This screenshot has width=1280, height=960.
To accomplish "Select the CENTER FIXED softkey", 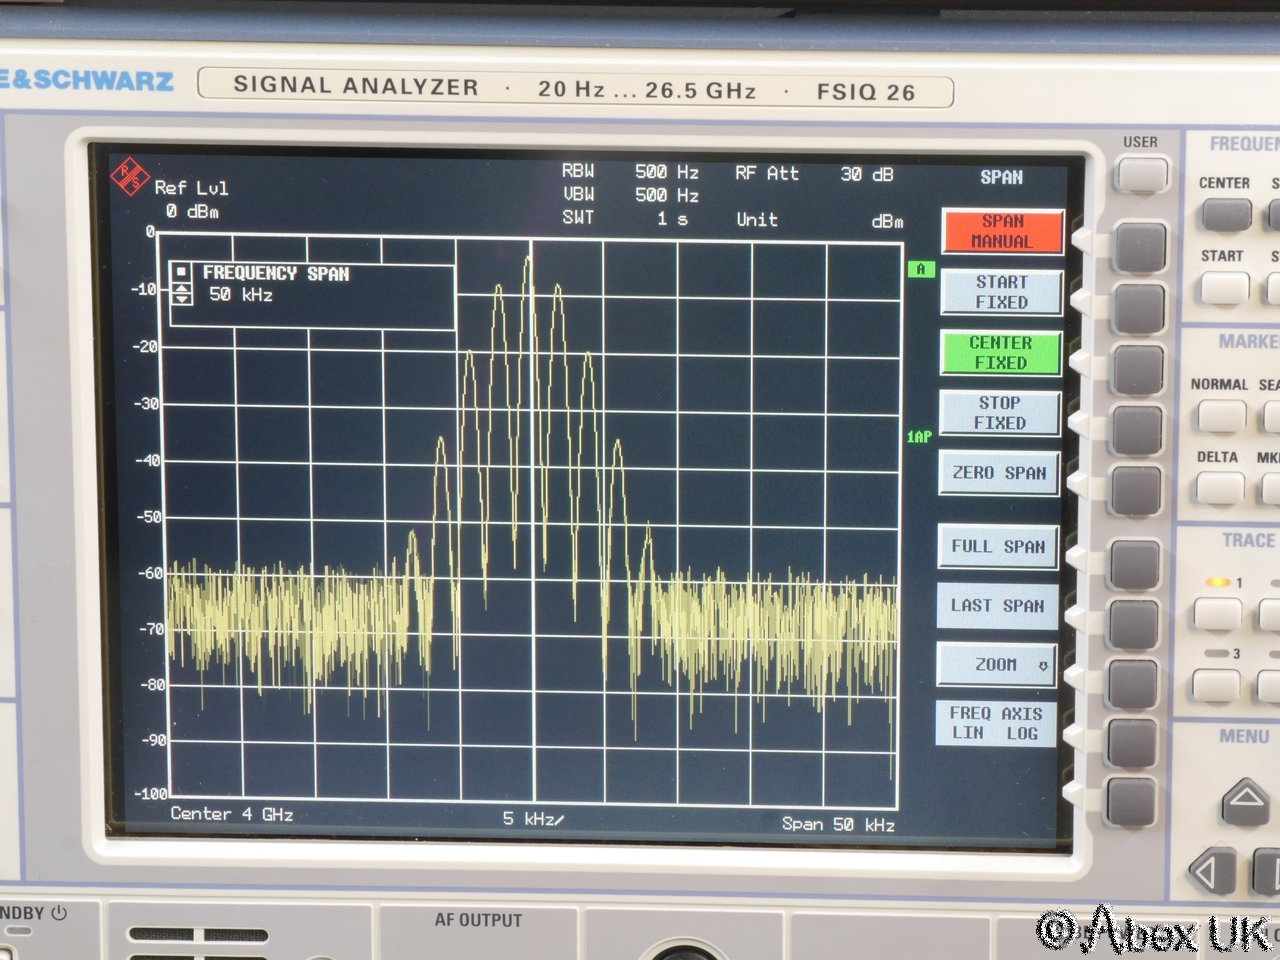I will (1000, 353).
